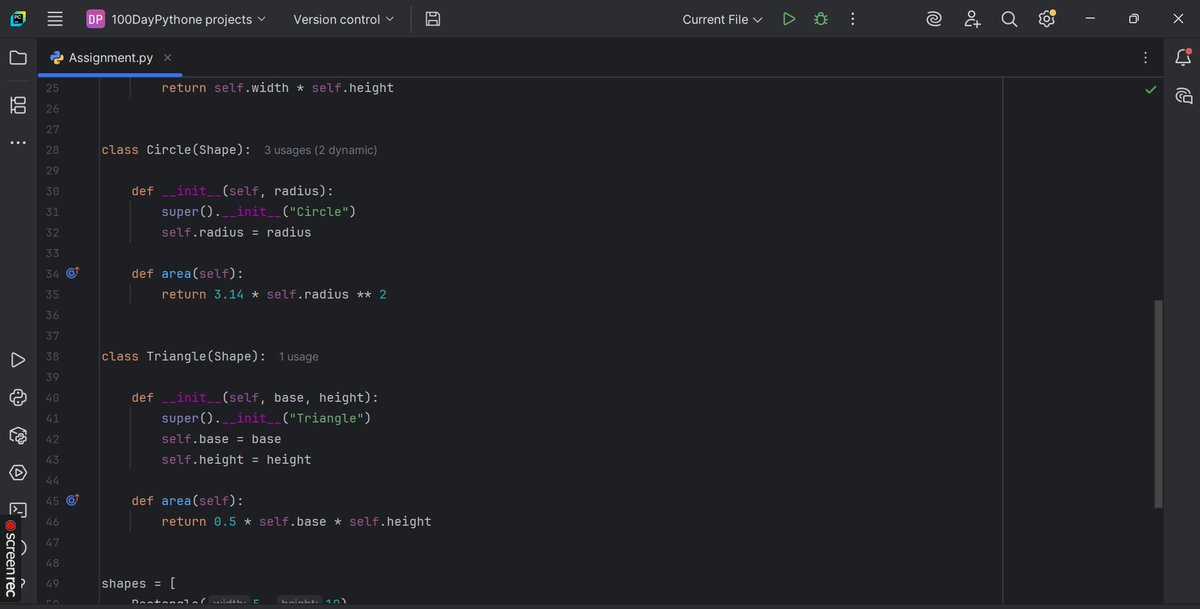Open the Services tool window
The height and width of the screenshot is (609, 1200).
tap(18, 472)
